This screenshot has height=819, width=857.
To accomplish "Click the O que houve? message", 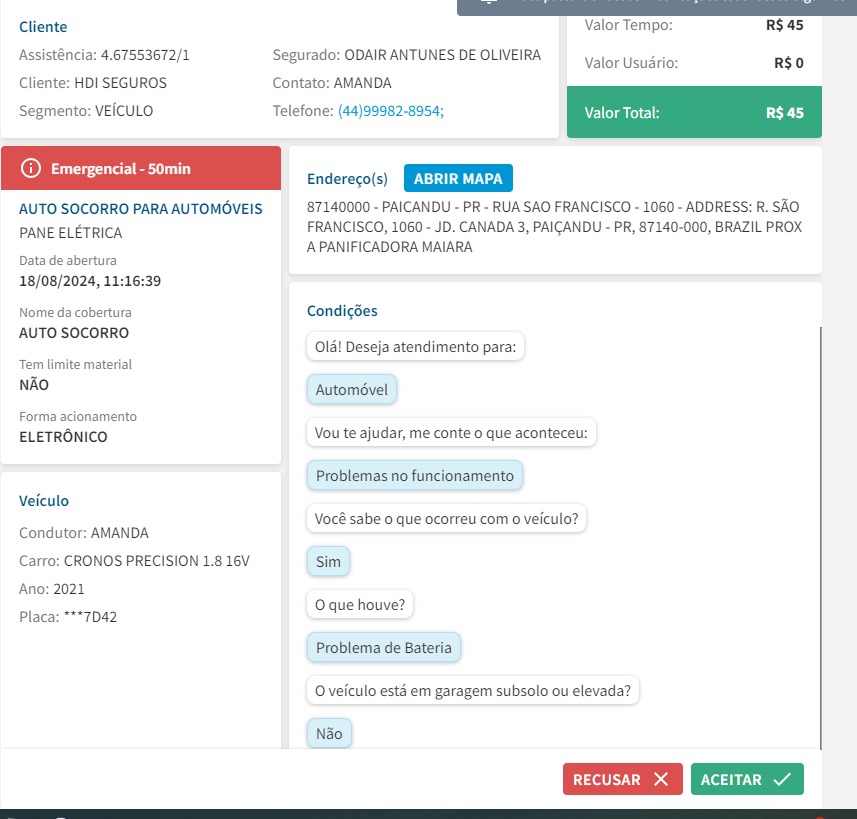I will (360, 605).
